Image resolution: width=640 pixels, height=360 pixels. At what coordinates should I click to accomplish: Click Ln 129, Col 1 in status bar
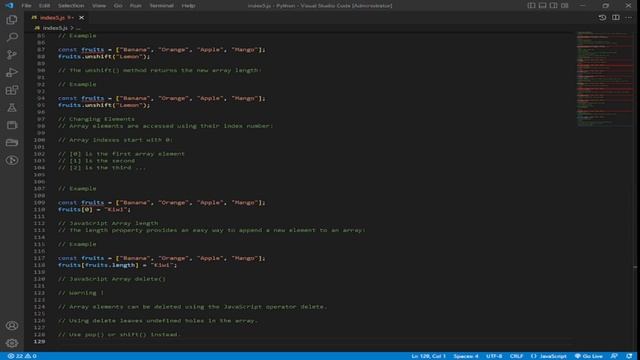click(x=429, y=356)
